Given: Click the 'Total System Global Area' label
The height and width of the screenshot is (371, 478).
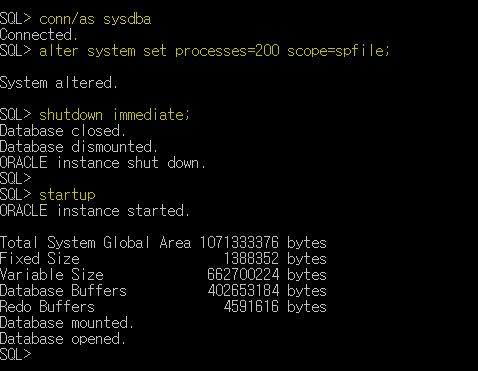Looking at the screenshot, I should (x=95, y=243).
